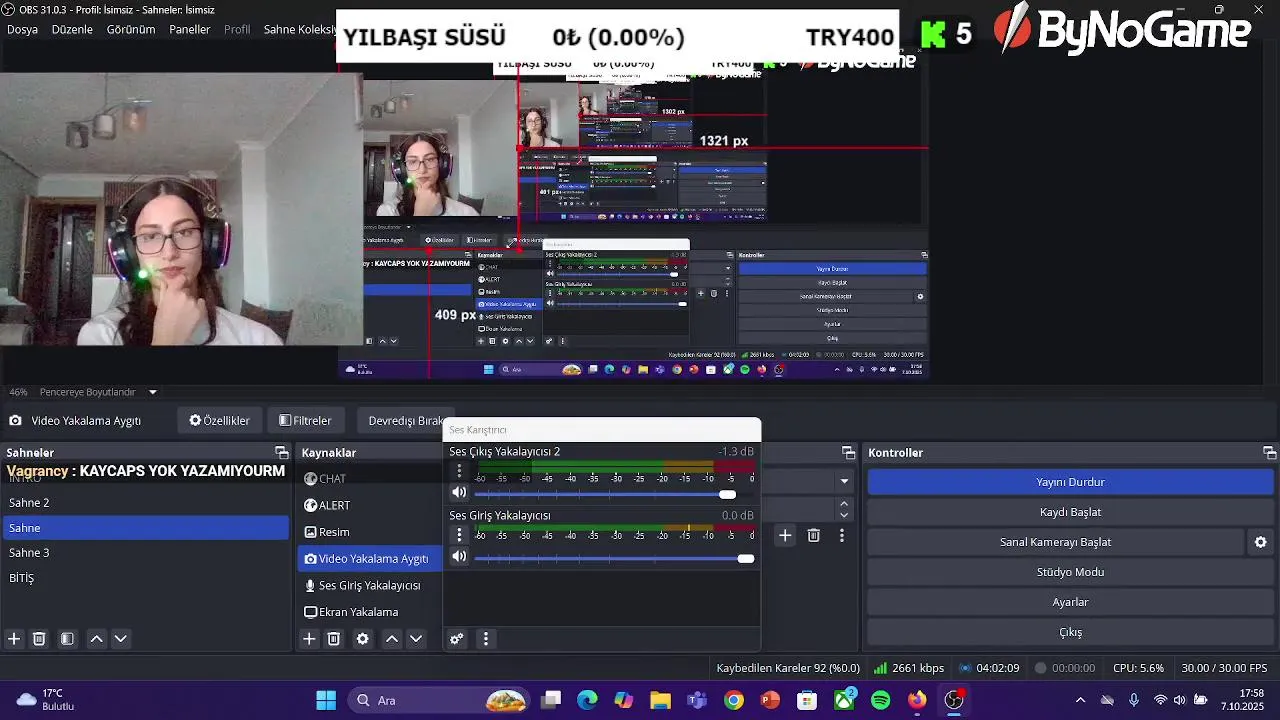1280x720 pixels.
Task: Select the CHAT source
Action: click(370, 479)
